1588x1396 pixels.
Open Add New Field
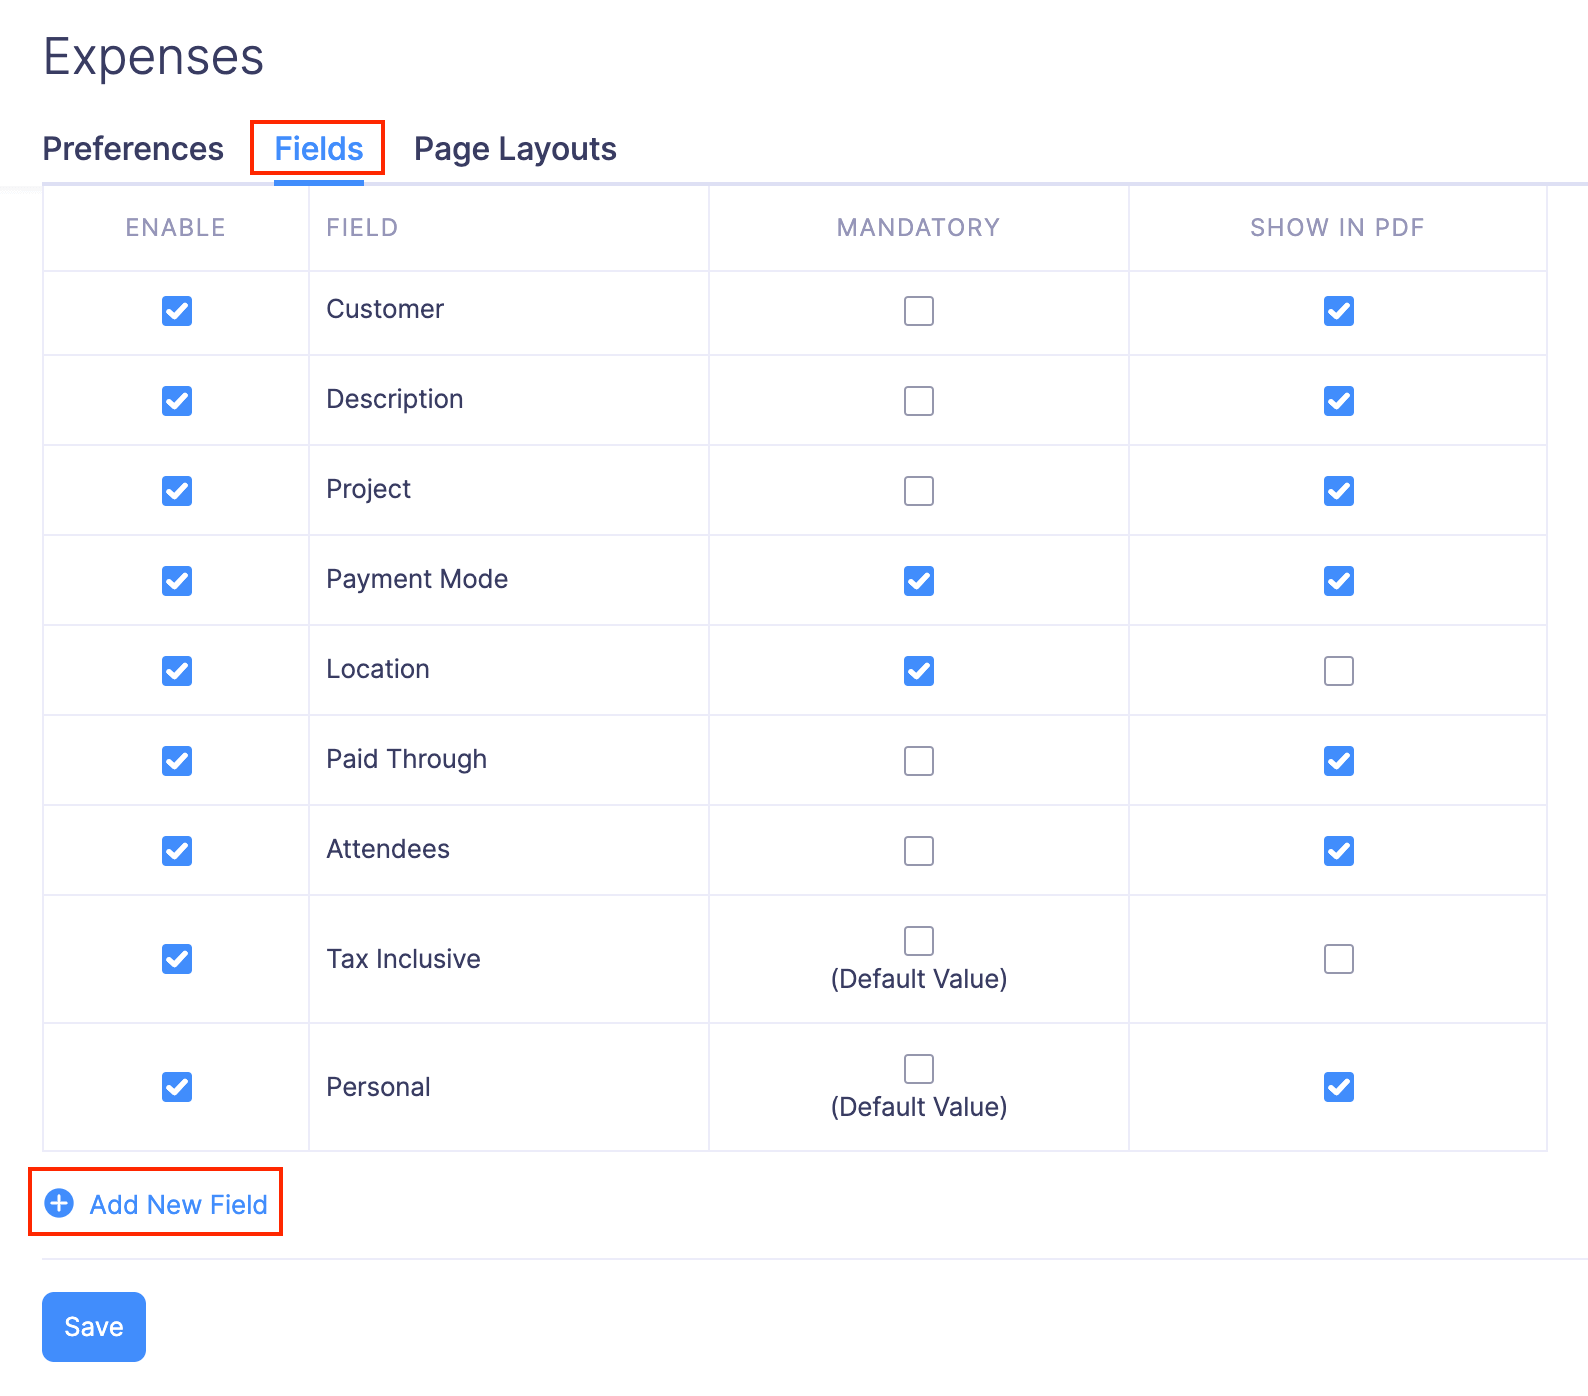point(178,1204)
